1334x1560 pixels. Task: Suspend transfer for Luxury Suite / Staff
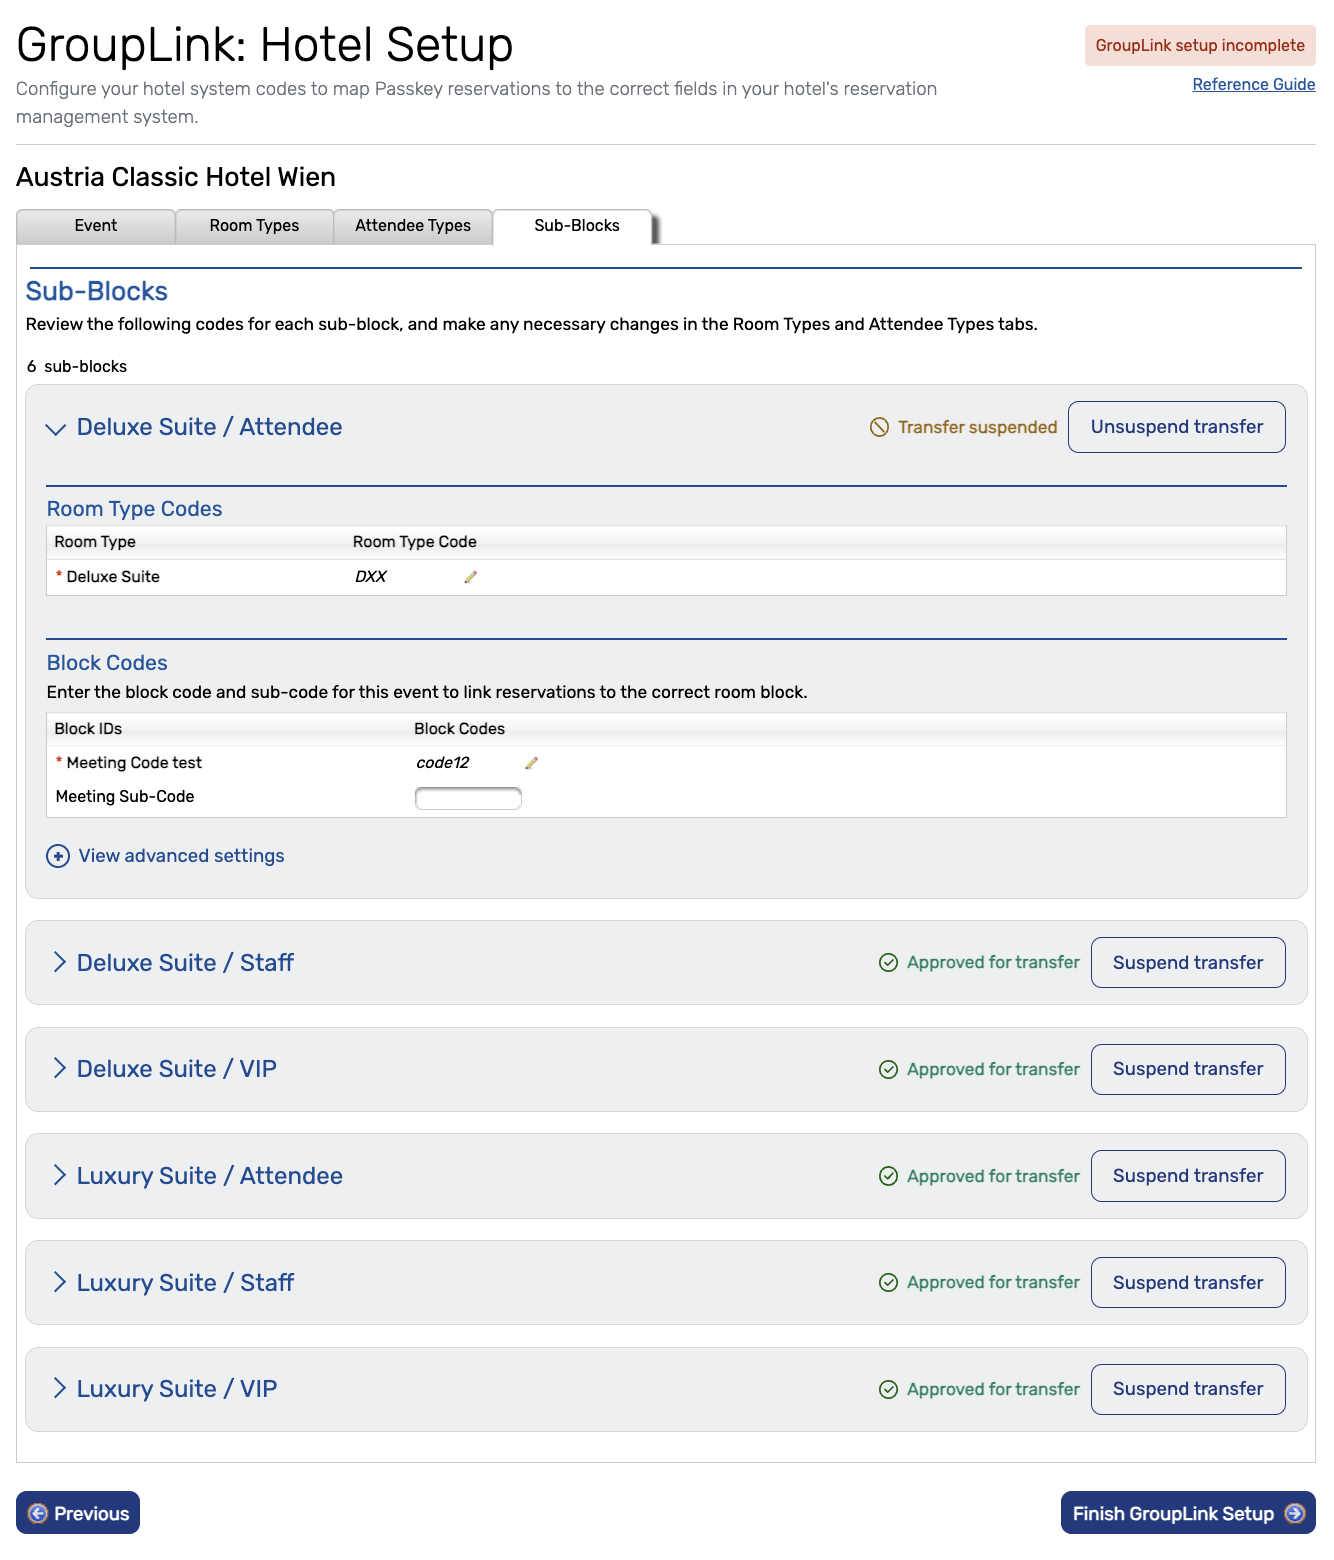coord(1188,1283)
